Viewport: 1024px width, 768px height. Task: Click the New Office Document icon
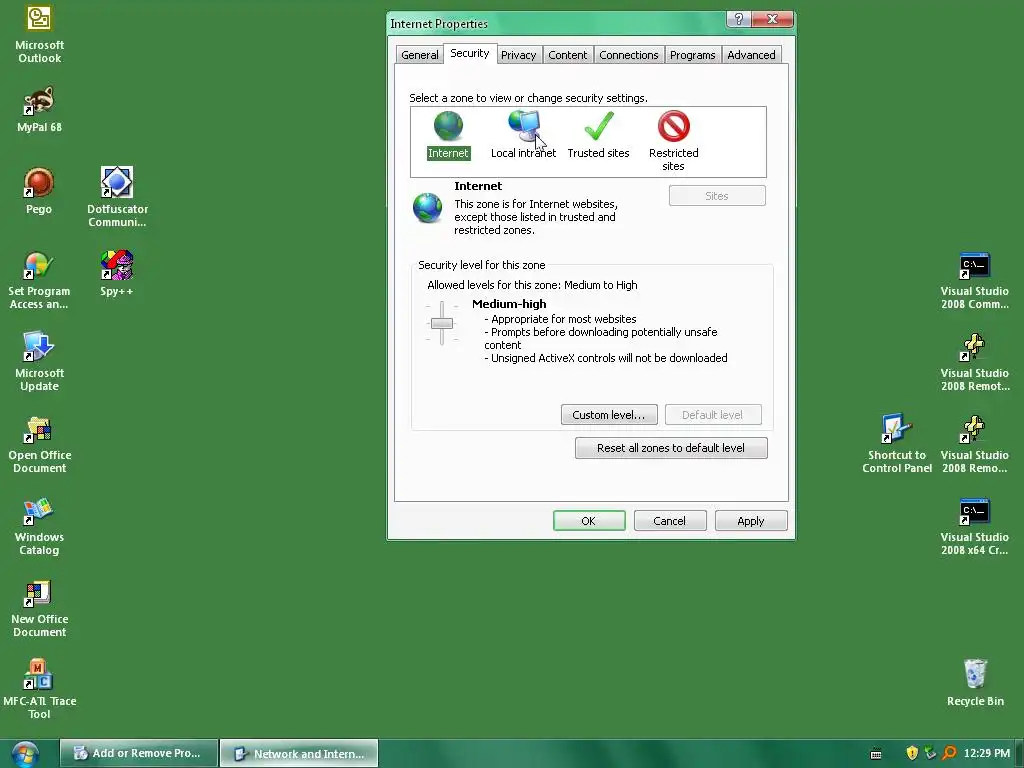39,608
